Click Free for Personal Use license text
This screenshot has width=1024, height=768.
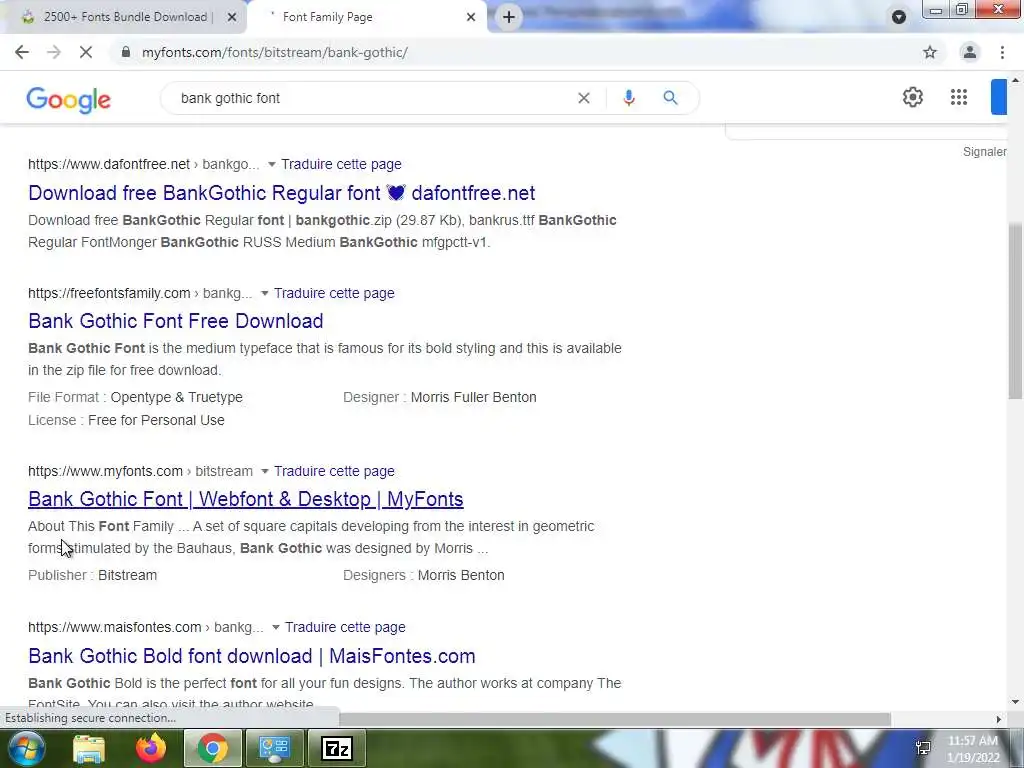[156, 420]
